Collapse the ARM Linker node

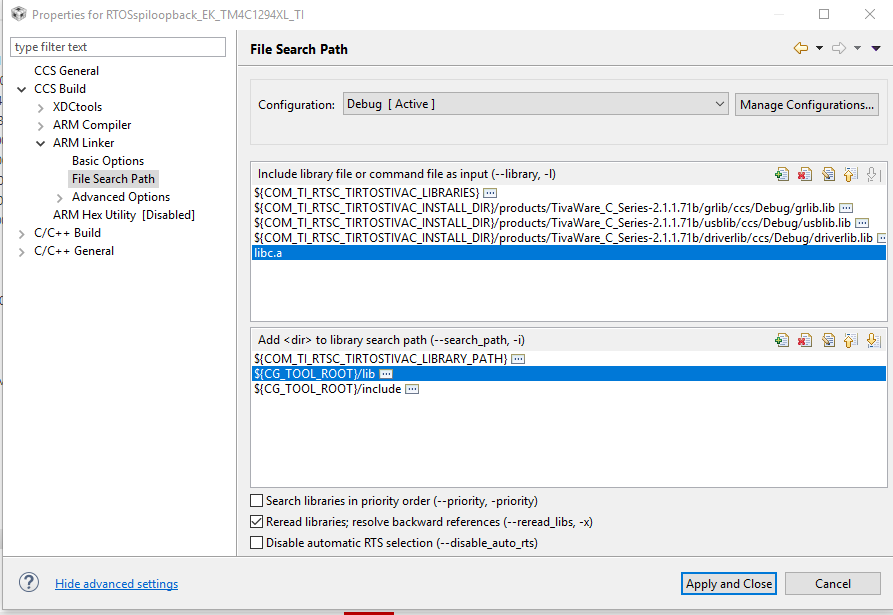click(x=40, y=144)
